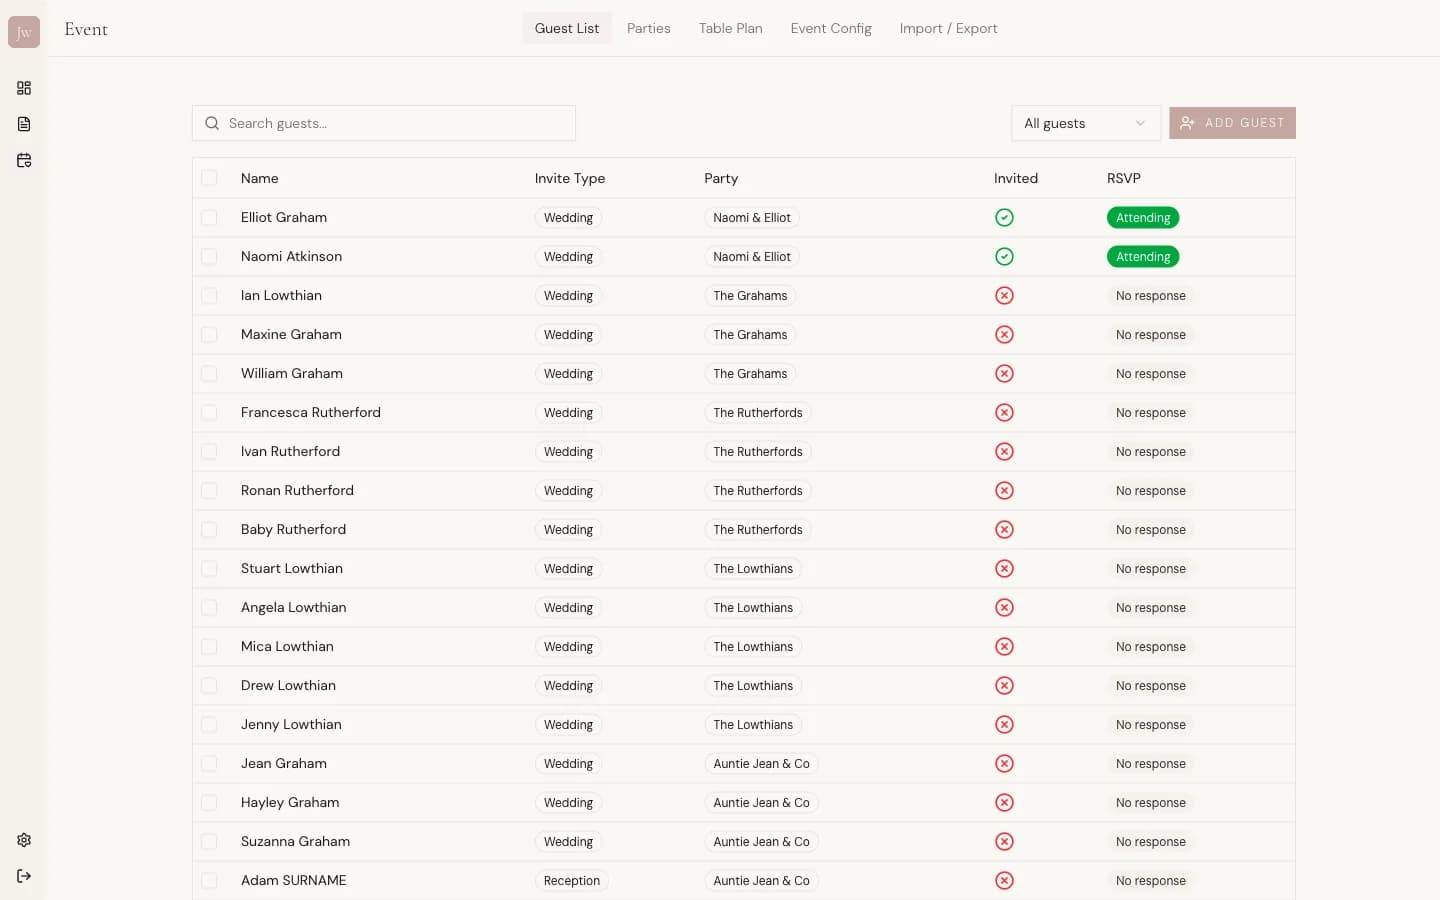Select the checkbox beside Jean Graham
1440x900 pixels.
pyautogui.click(x=209, y=763)
